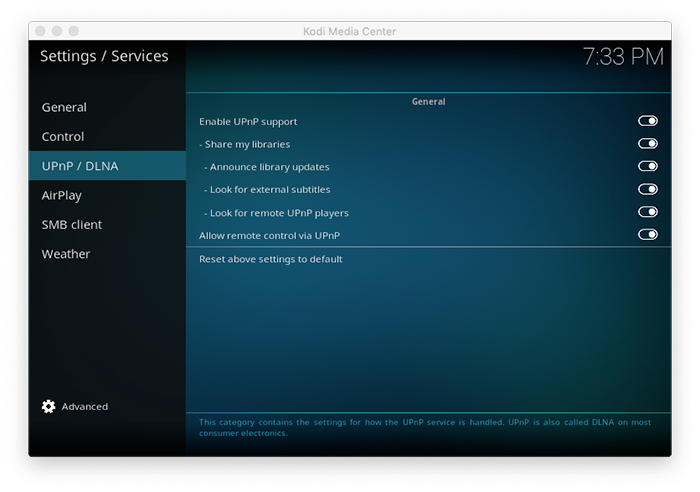This screenshot has width=700, height=492.
Task: Toggle Look for external subtitles switch
Action: pyautogui.click(x=647, y=189)
